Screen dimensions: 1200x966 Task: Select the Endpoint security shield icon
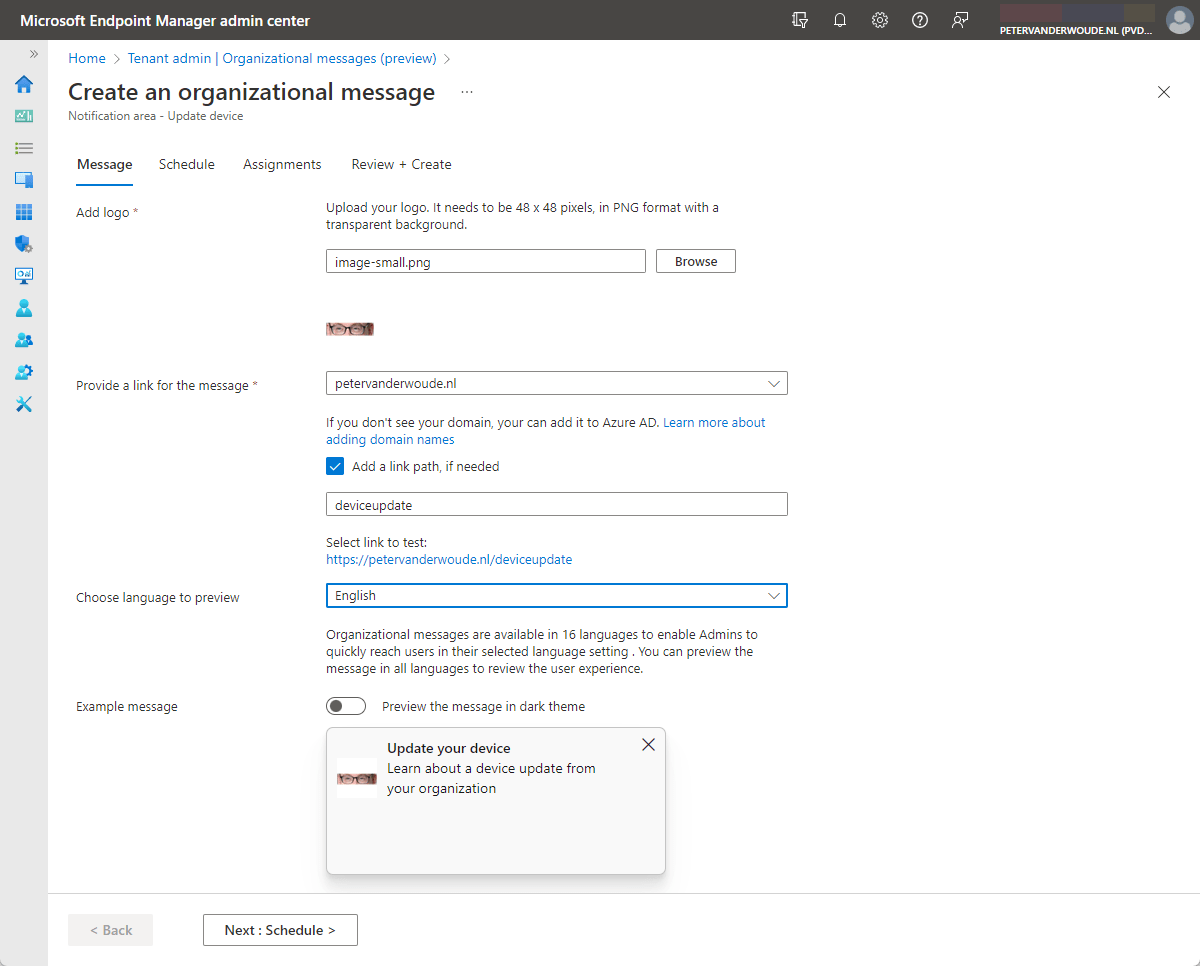point(23,243)
